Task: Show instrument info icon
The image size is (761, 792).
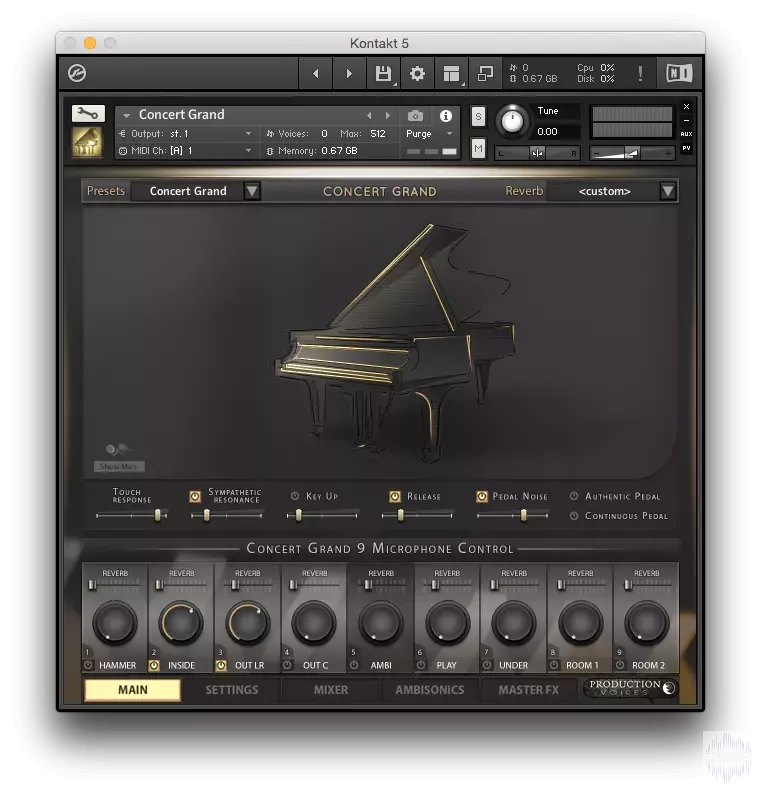Action: 445,116
